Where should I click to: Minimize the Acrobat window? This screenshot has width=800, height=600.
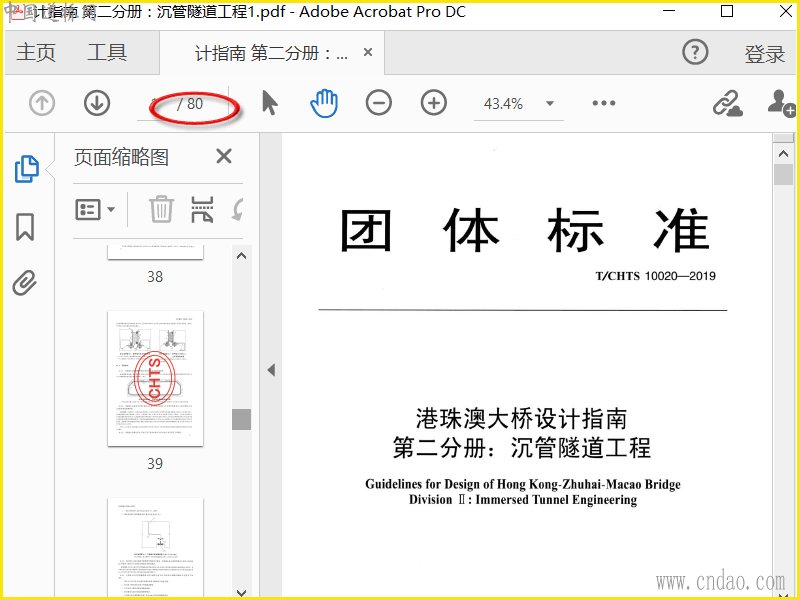click(x=669, y=11)
